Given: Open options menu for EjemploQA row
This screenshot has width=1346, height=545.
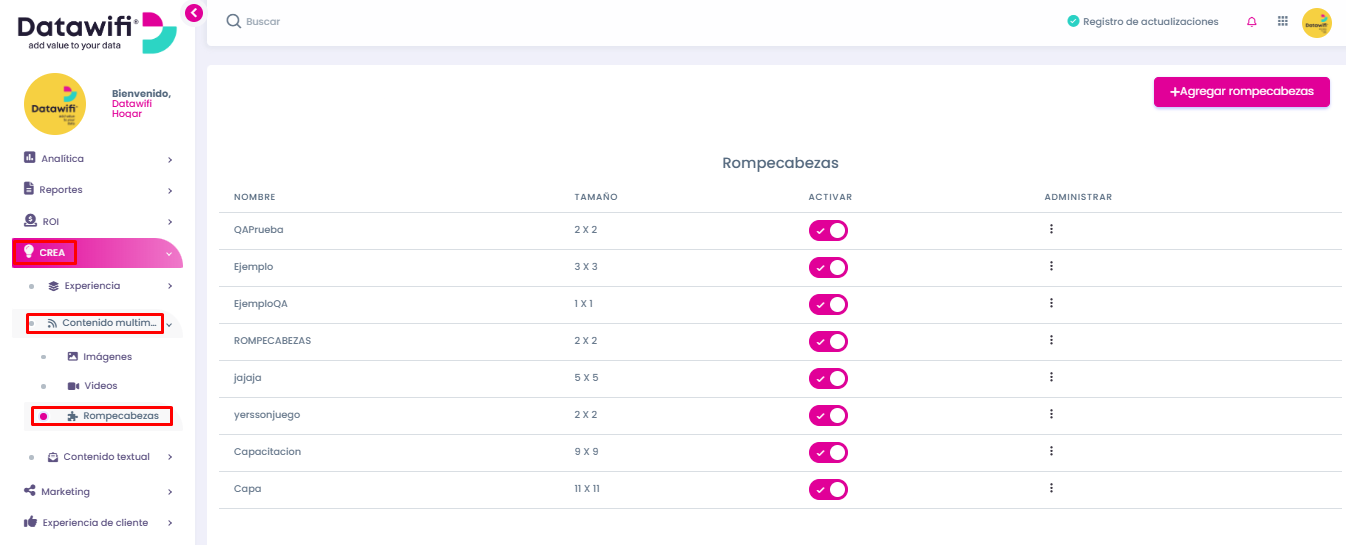Looking at the screenshot, I should point(1051,303).
